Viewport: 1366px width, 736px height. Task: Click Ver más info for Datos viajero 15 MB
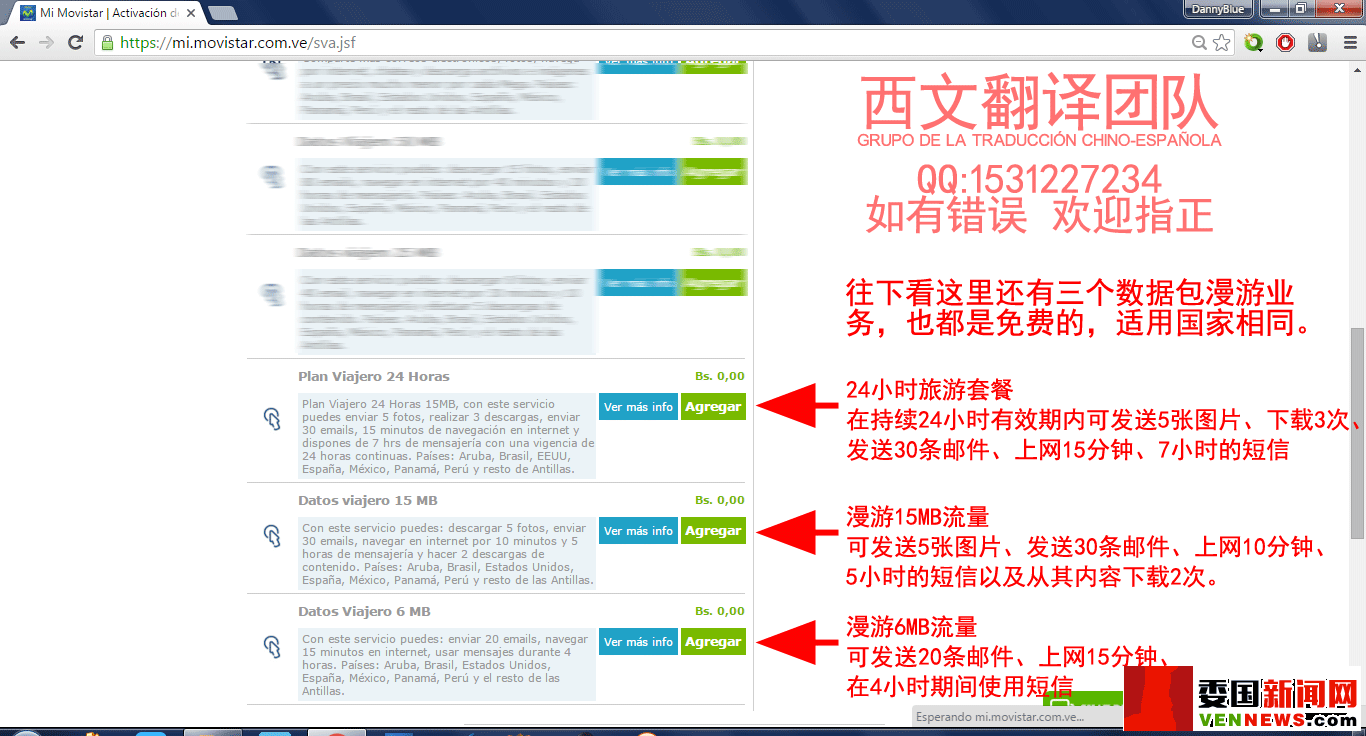[638, 531]
